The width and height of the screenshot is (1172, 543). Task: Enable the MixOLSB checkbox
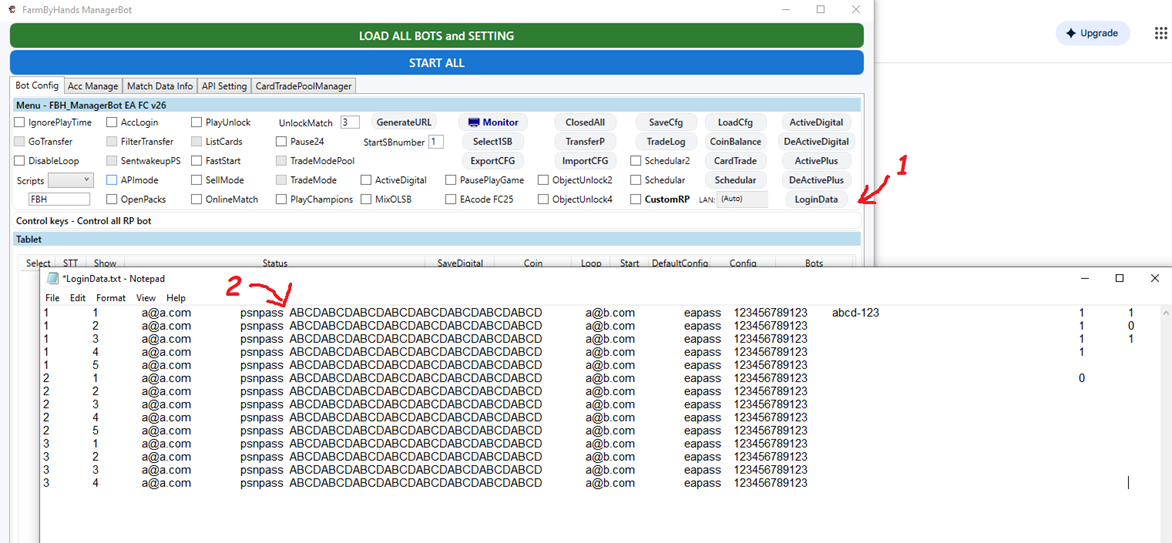click(x=366, y=199)
